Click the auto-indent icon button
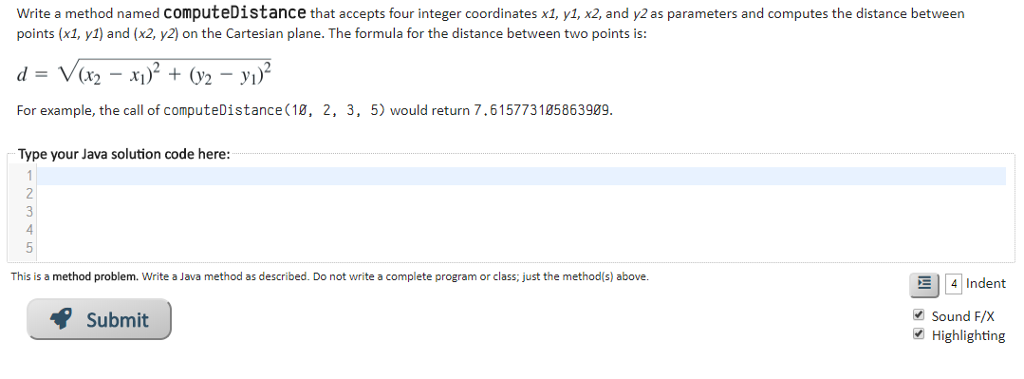This screenshot has width=1024, height=379. (x=924, y=284)
